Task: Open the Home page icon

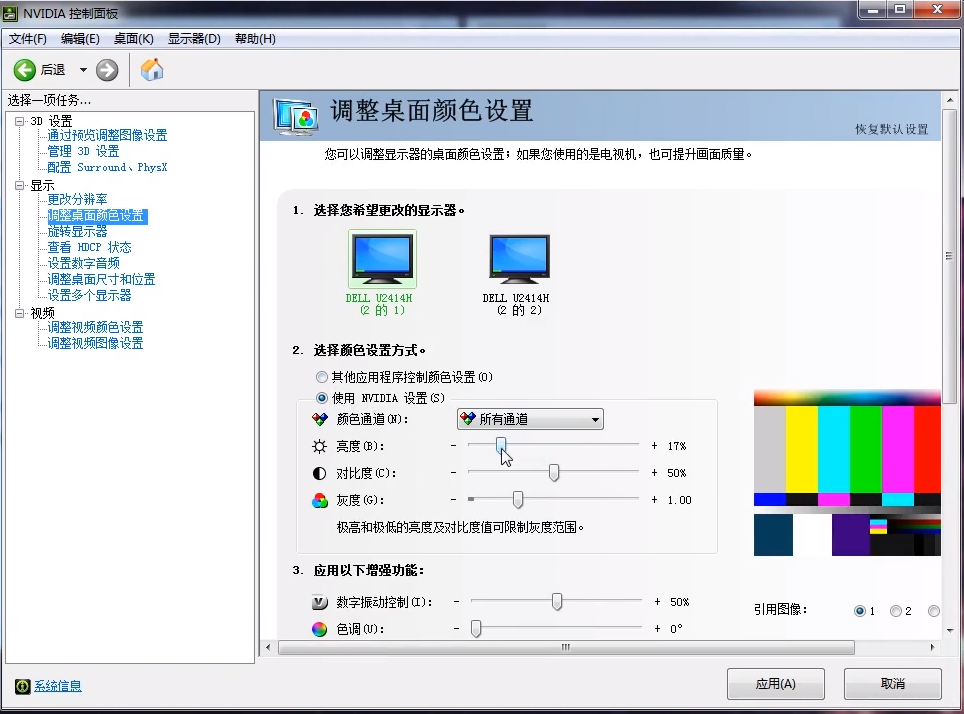Action: pyautogui.click(x=152, y=69)
